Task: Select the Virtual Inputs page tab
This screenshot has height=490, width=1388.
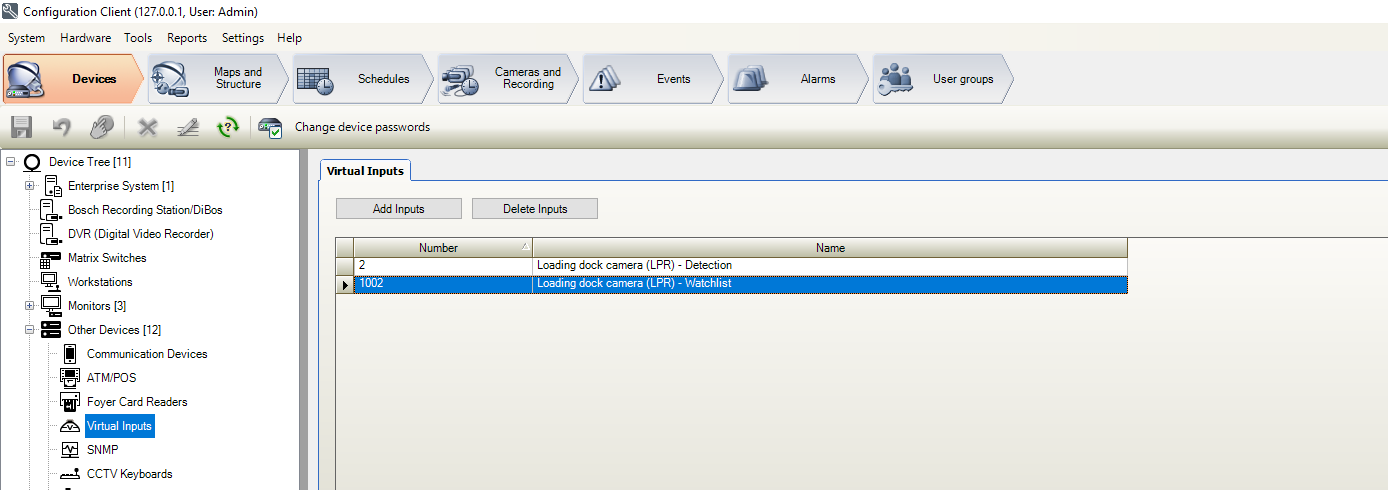Action: pyautogui.click(x=365, y=171)
